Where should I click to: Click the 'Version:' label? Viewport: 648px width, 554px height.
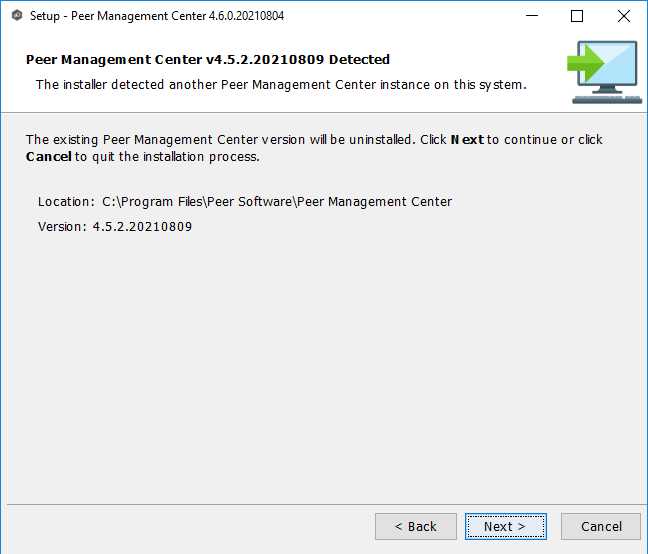(x=62, y=227)
